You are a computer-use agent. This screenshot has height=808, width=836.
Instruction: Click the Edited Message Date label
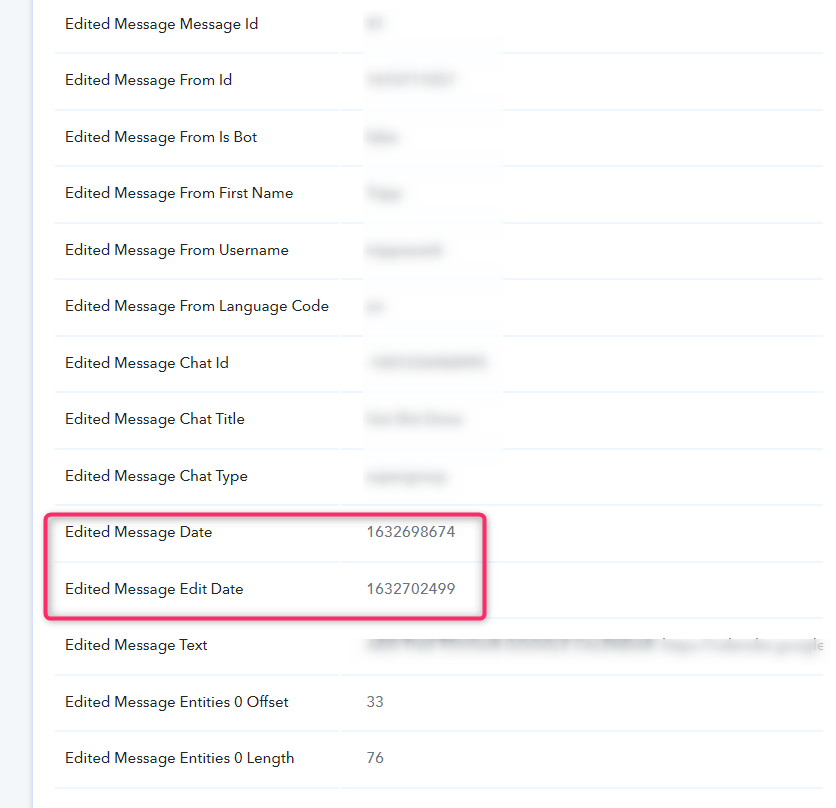[139, 532]
